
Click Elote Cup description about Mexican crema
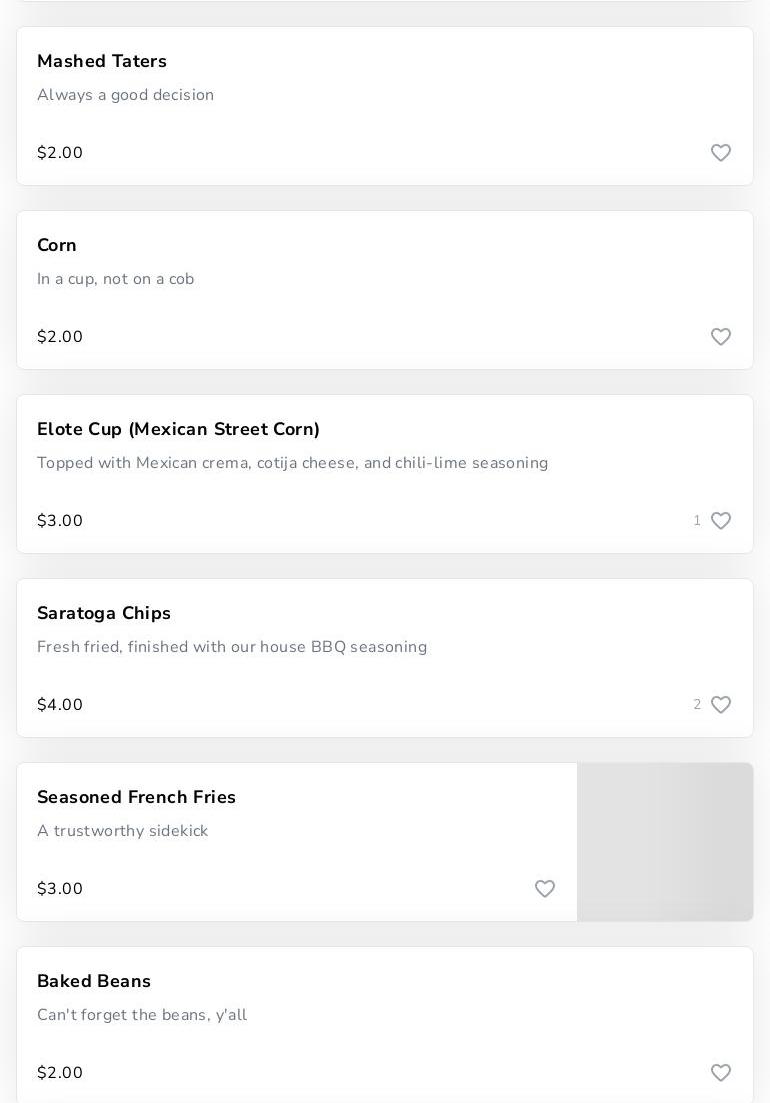point(292,464)
